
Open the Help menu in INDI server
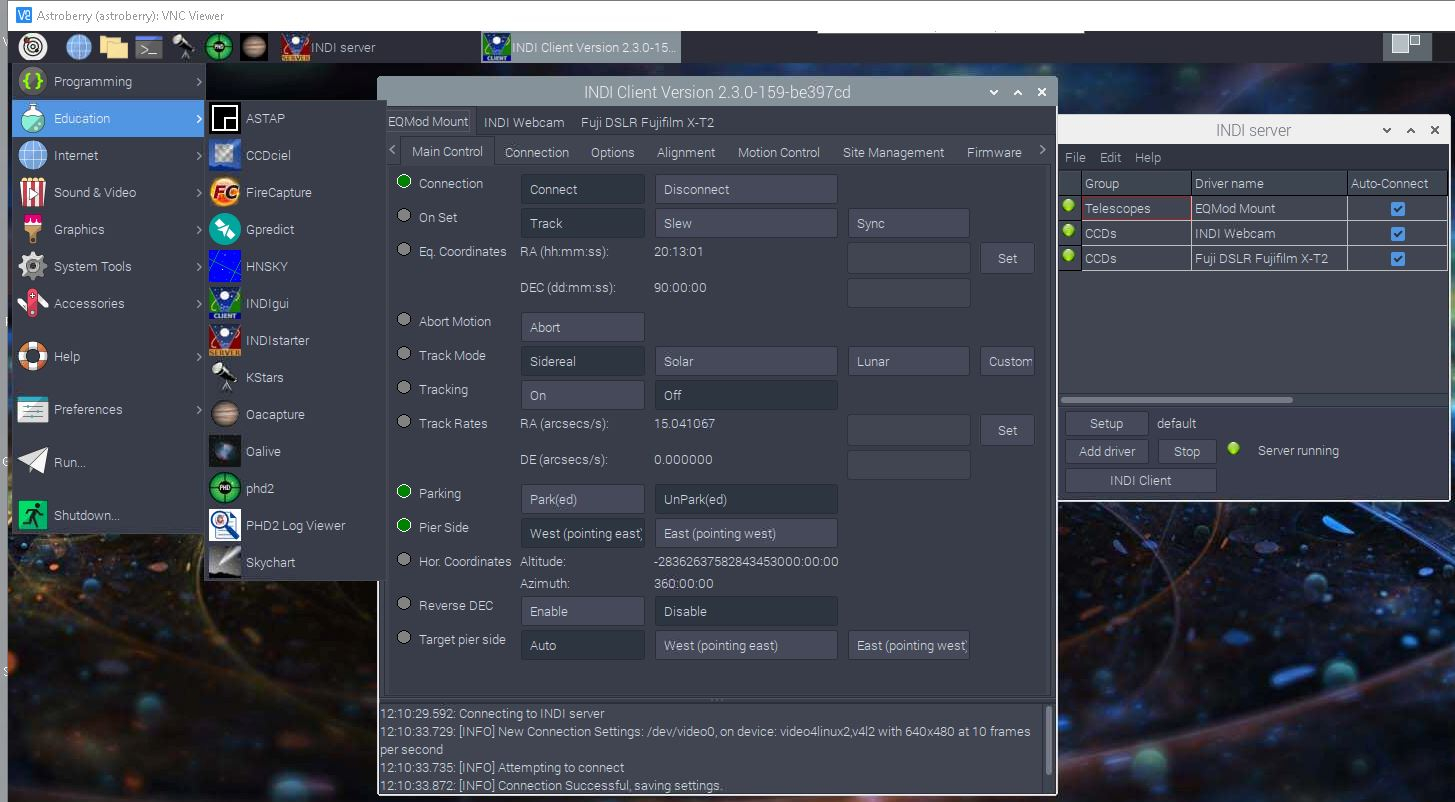[x=1147, y=157]
